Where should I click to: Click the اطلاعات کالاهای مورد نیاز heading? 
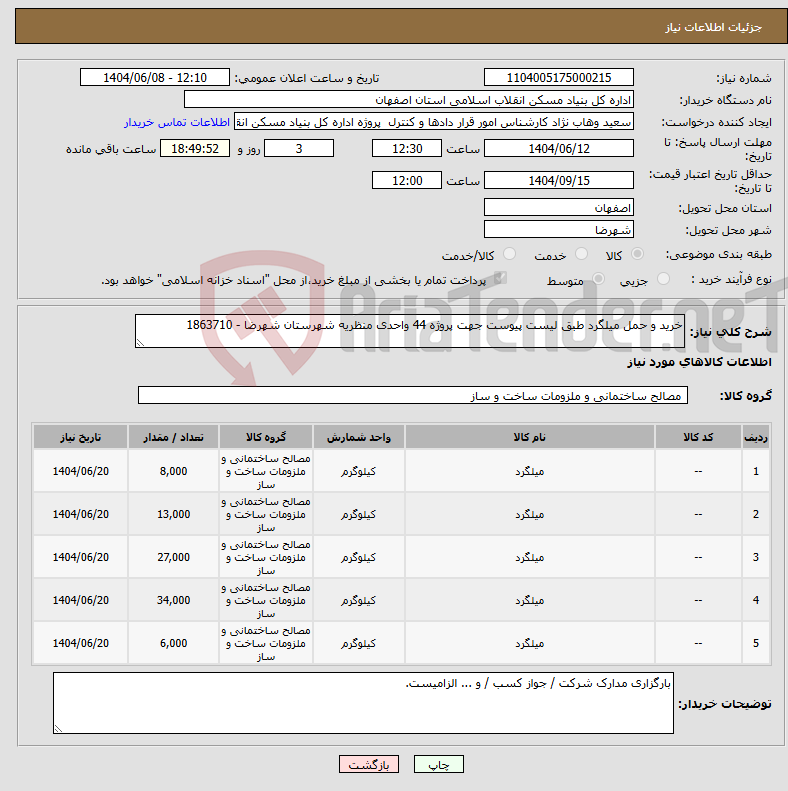699,362
